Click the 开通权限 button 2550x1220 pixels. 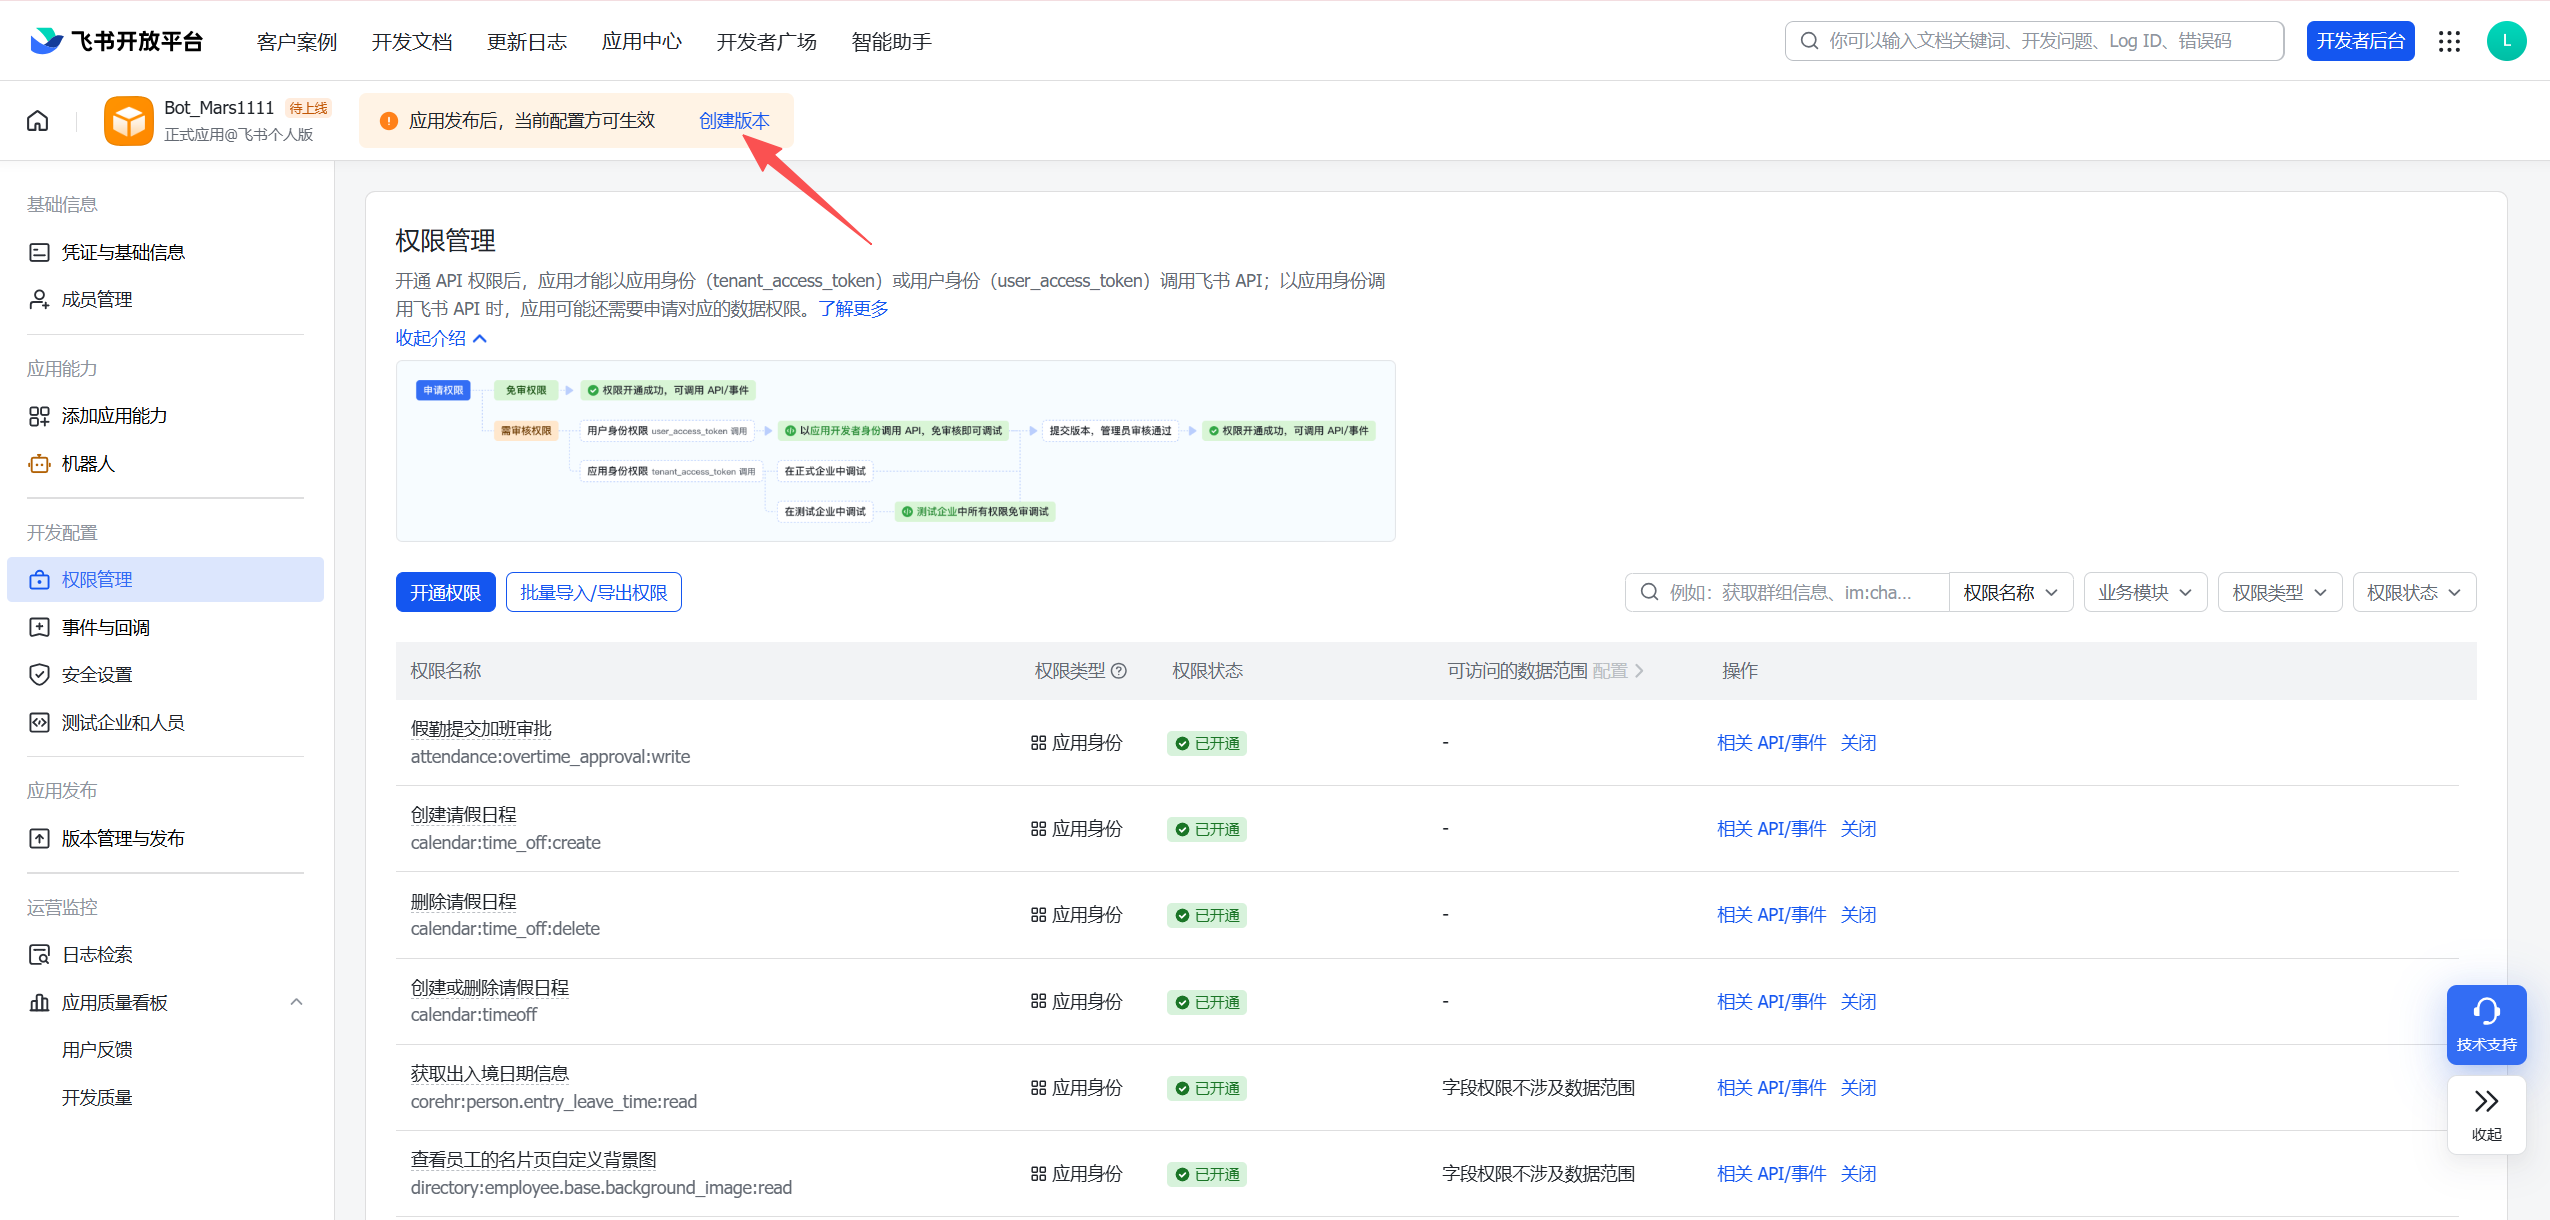(x=445, y=593)
